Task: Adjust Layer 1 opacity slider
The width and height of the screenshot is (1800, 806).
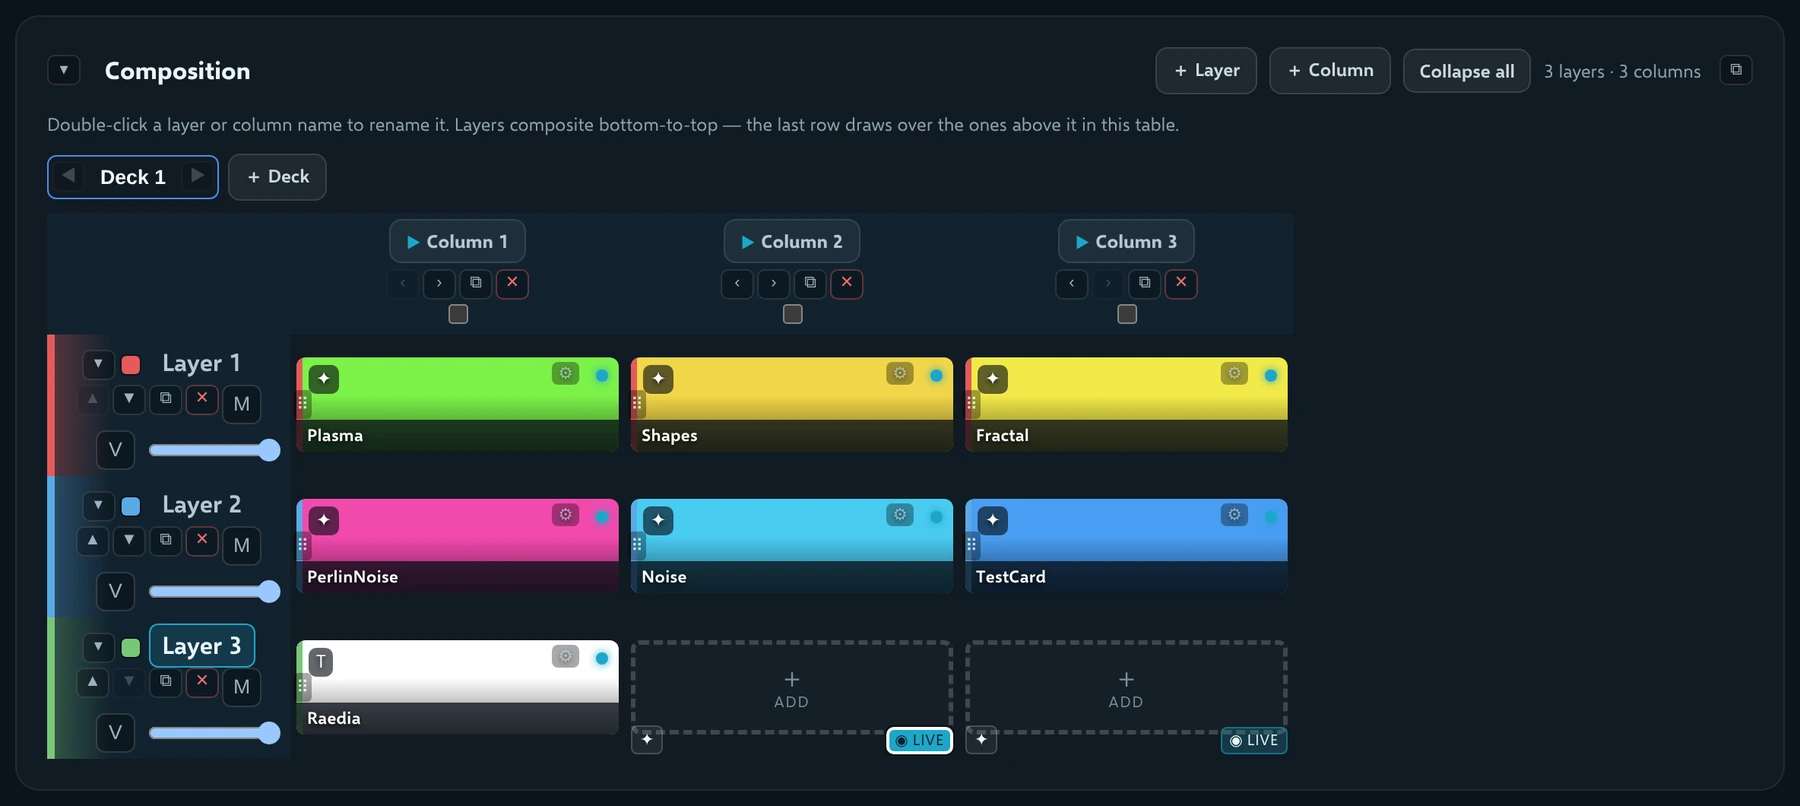Action: click(214, 450)
